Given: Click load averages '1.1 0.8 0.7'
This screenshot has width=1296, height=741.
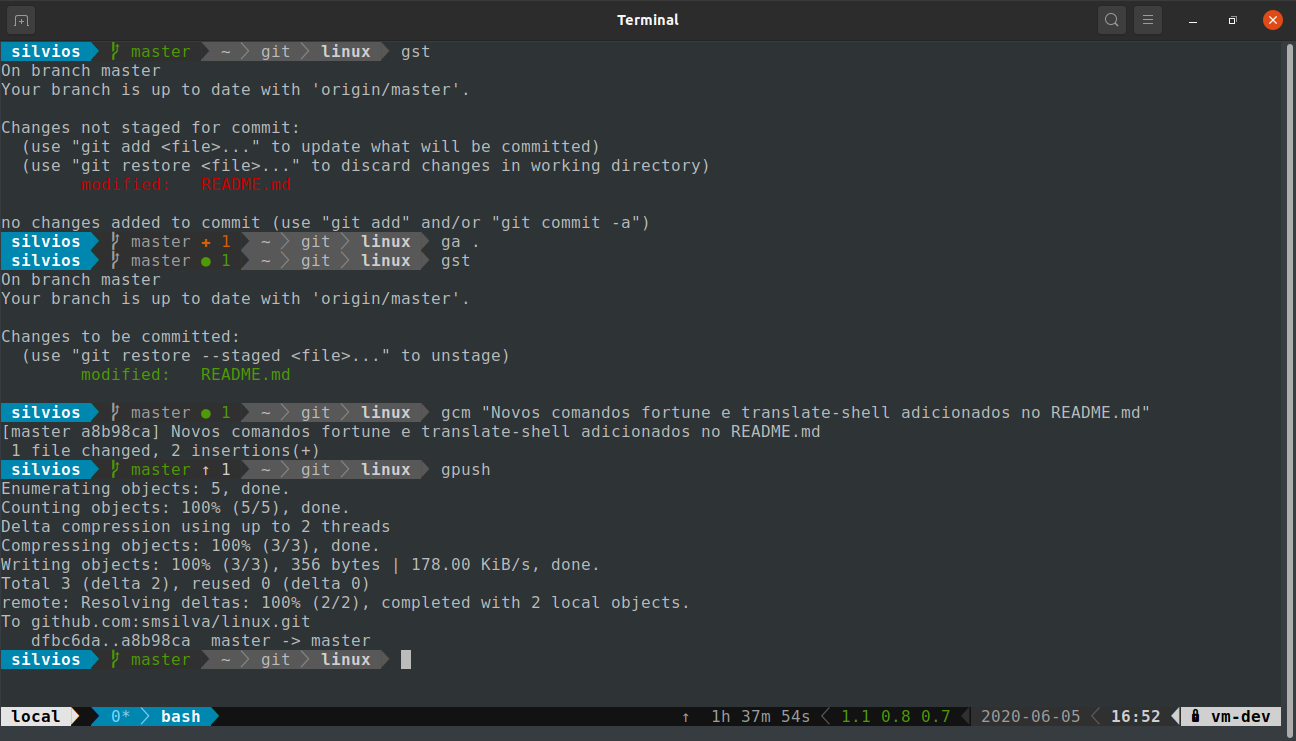Looking at the screenshot, I should point(896,717).
